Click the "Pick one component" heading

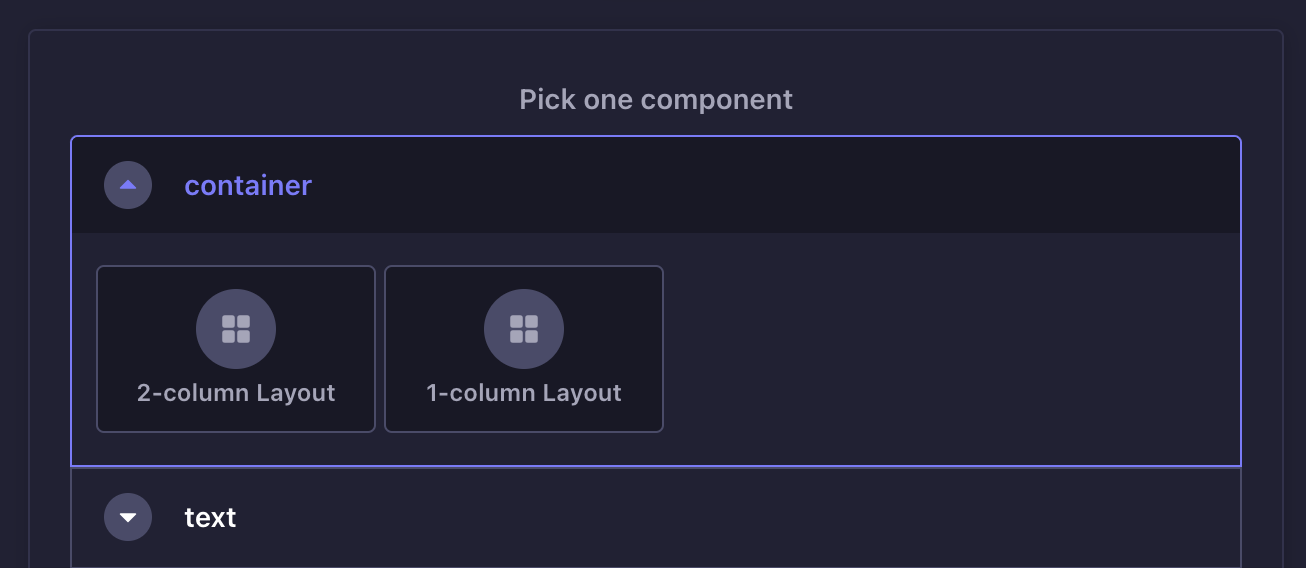656,100
